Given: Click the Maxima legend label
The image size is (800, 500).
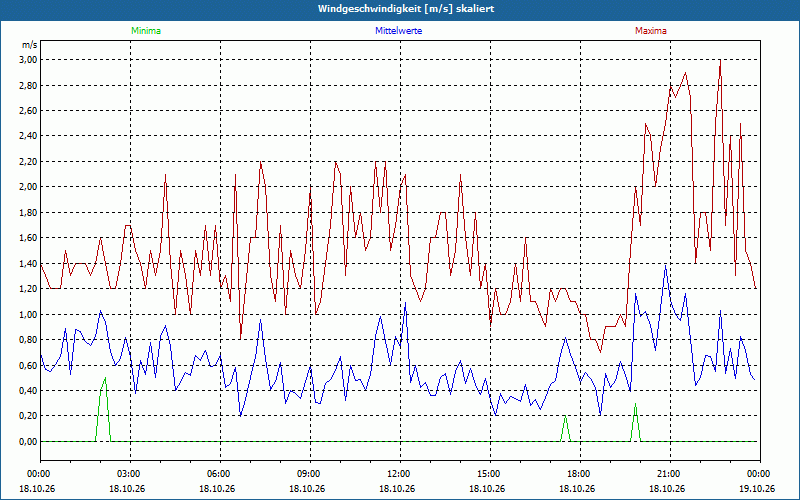Looking at the screenshot, I should click(x=651, y=31).
